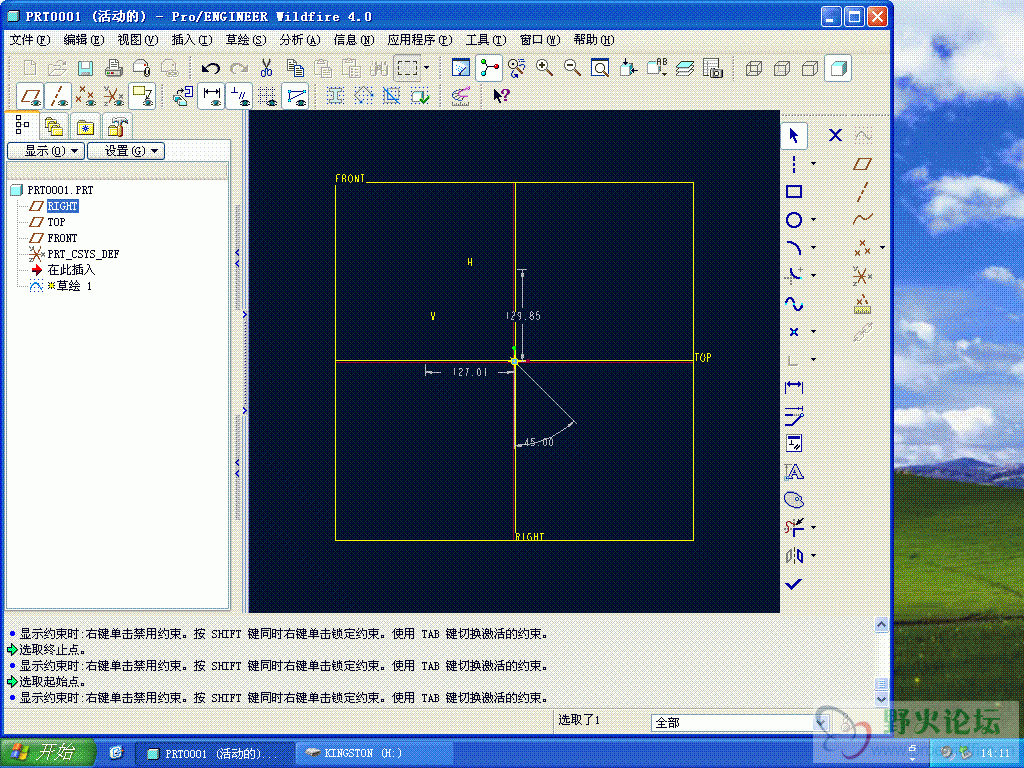This screenshot has width=1024, height=768.
Task: Expand the Fillet tool flyout arrow
Action: (x=814, y=276)
